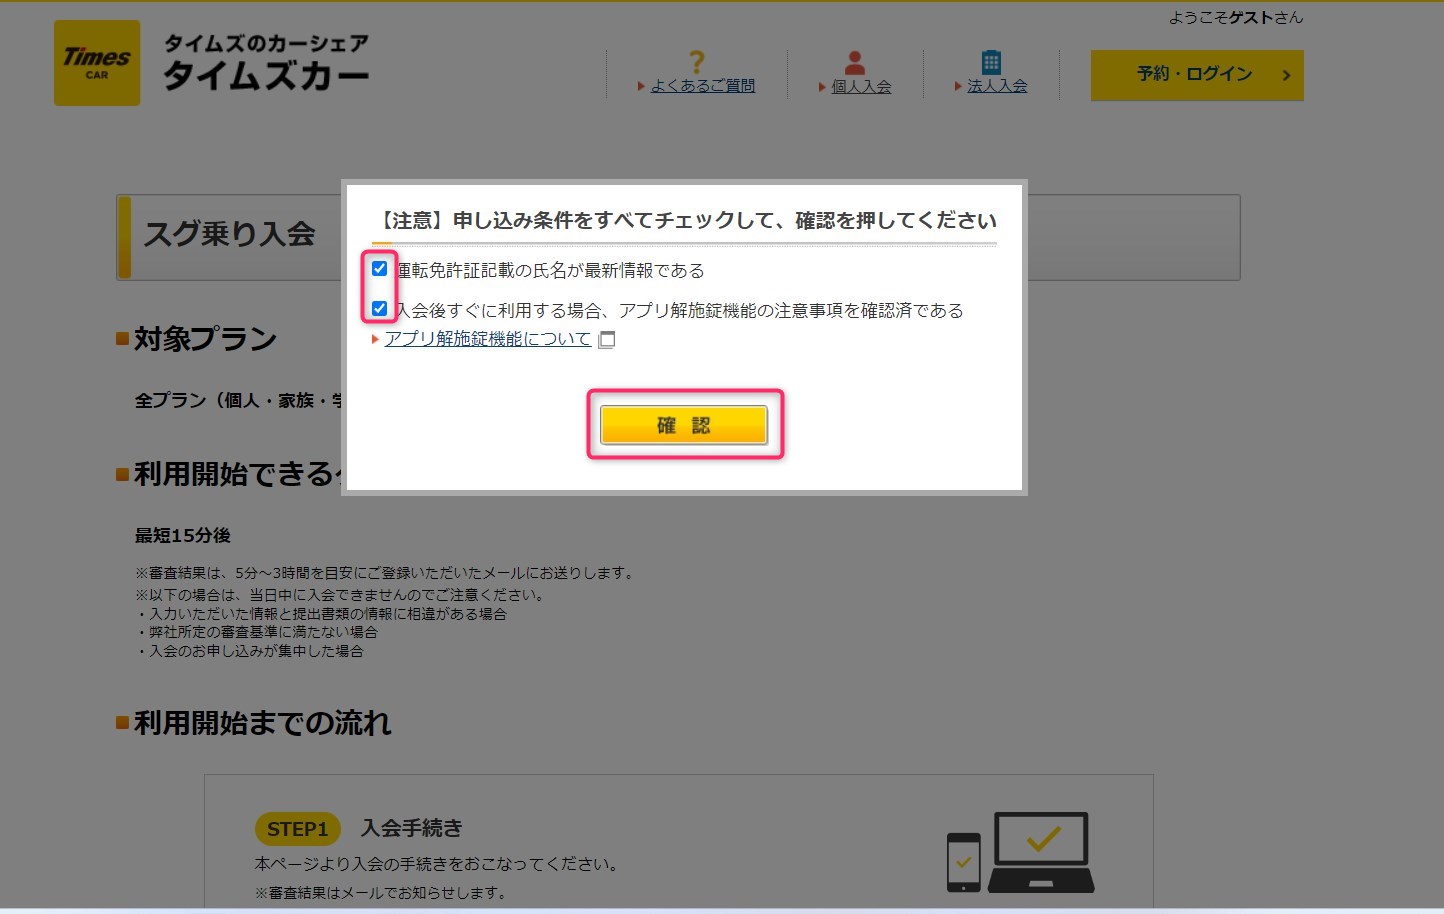Click the person icon above 個人入会
This screenshot has height=914, width=1444.
855,63
